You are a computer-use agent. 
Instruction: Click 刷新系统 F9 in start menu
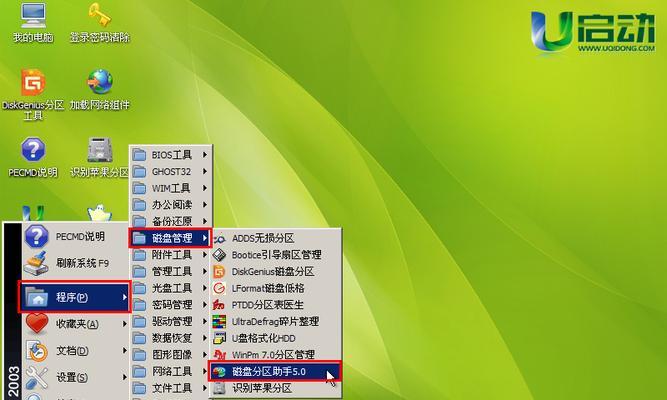tap(82, 263)
